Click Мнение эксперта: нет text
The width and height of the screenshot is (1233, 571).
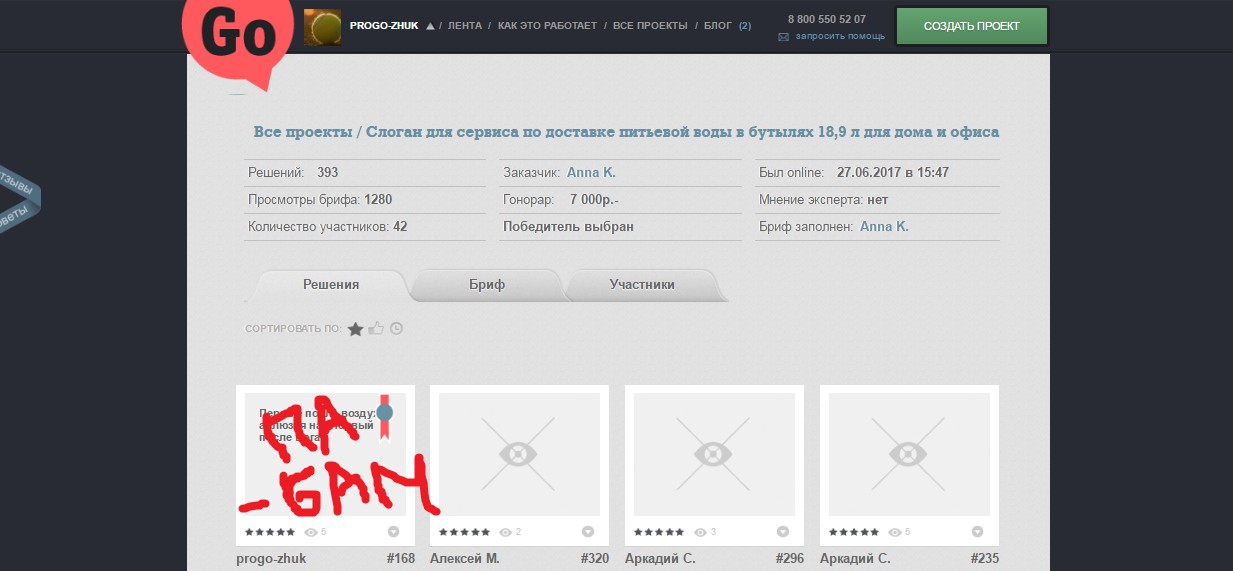822,200
